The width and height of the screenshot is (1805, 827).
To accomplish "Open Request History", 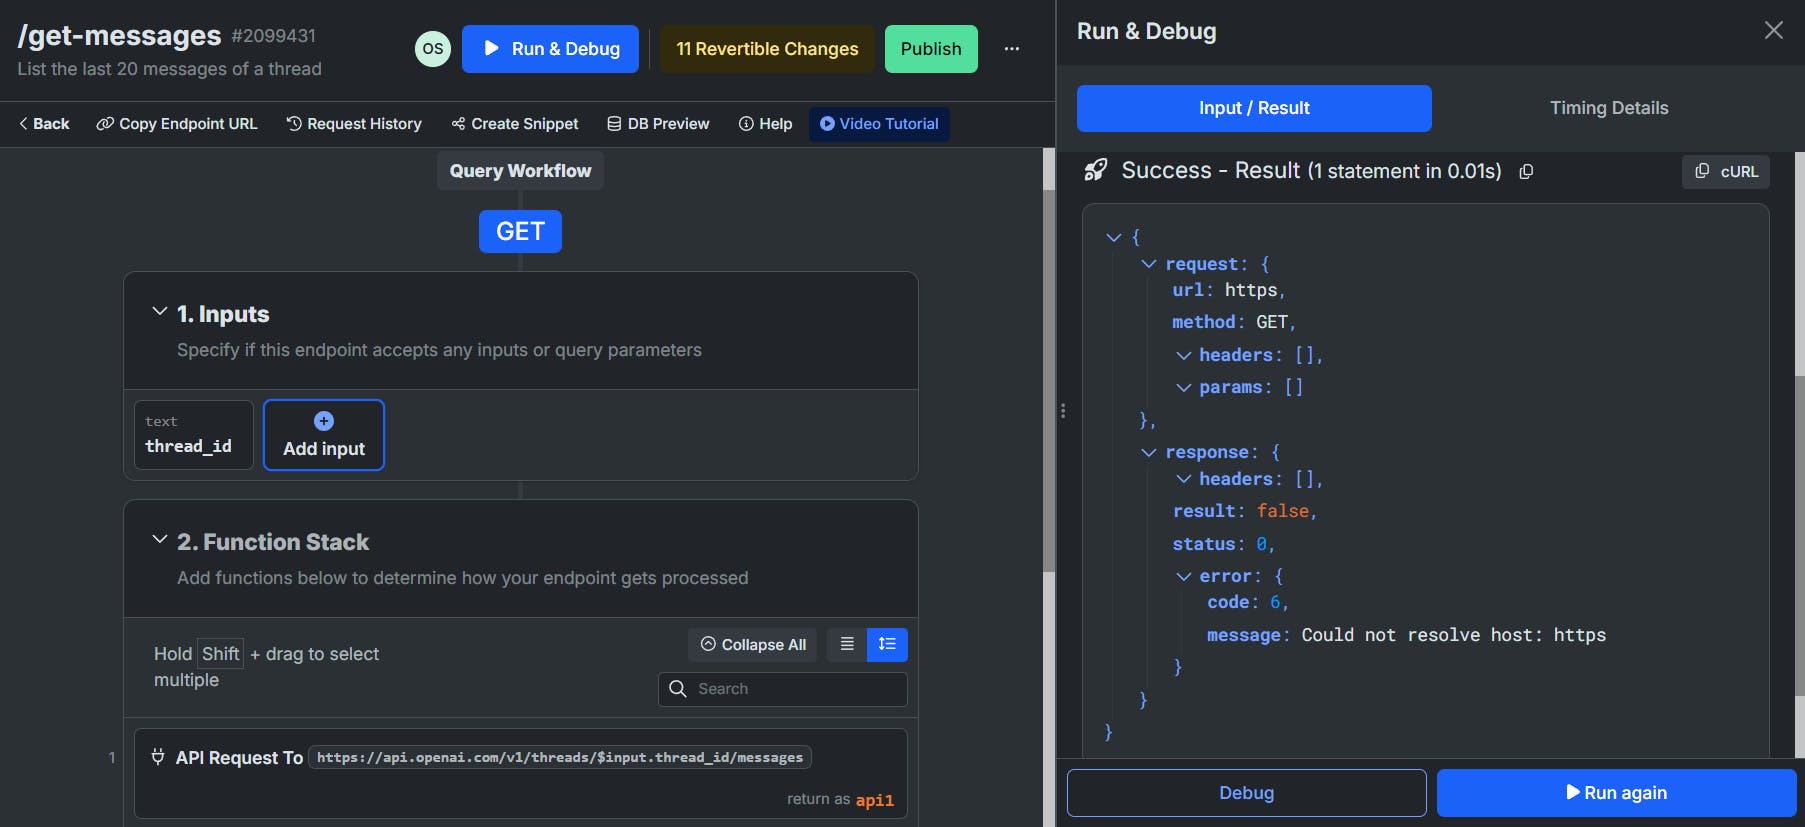I will click(354, 124).
